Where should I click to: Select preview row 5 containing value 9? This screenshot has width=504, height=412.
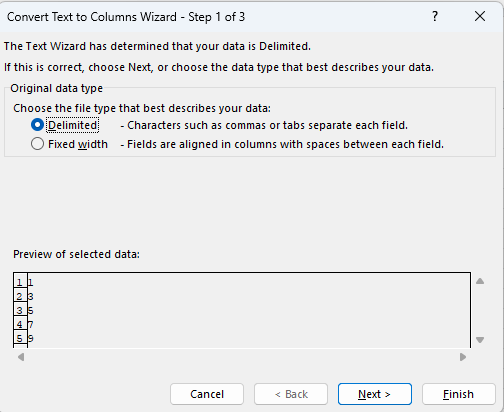tap(242, 338)
